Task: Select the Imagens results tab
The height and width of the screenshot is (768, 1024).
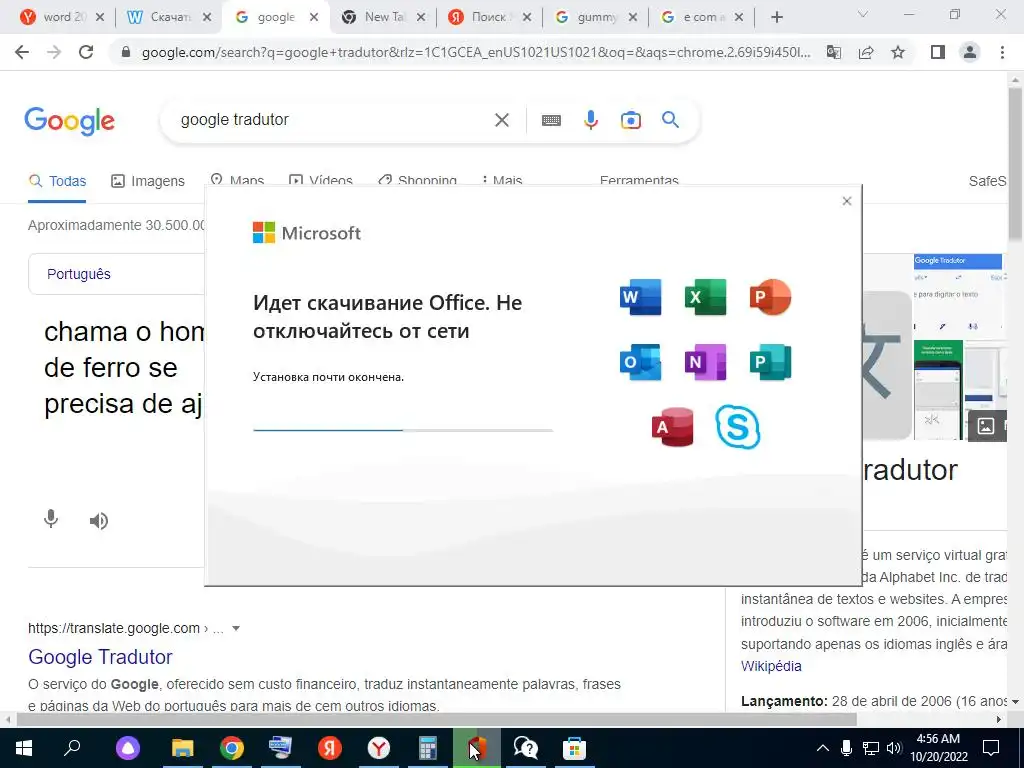Action: 148,181
